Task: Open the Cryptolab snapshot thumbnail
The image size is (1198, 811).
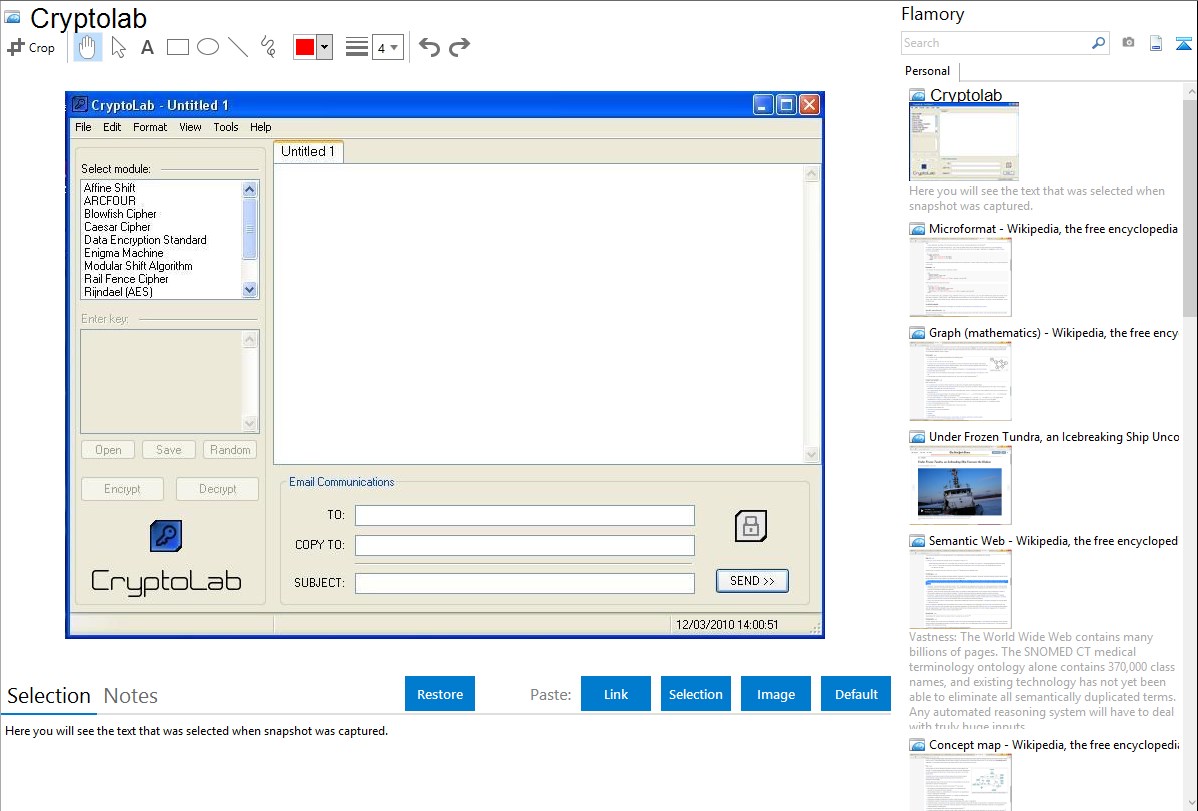Action: click(x=963, y=142)
